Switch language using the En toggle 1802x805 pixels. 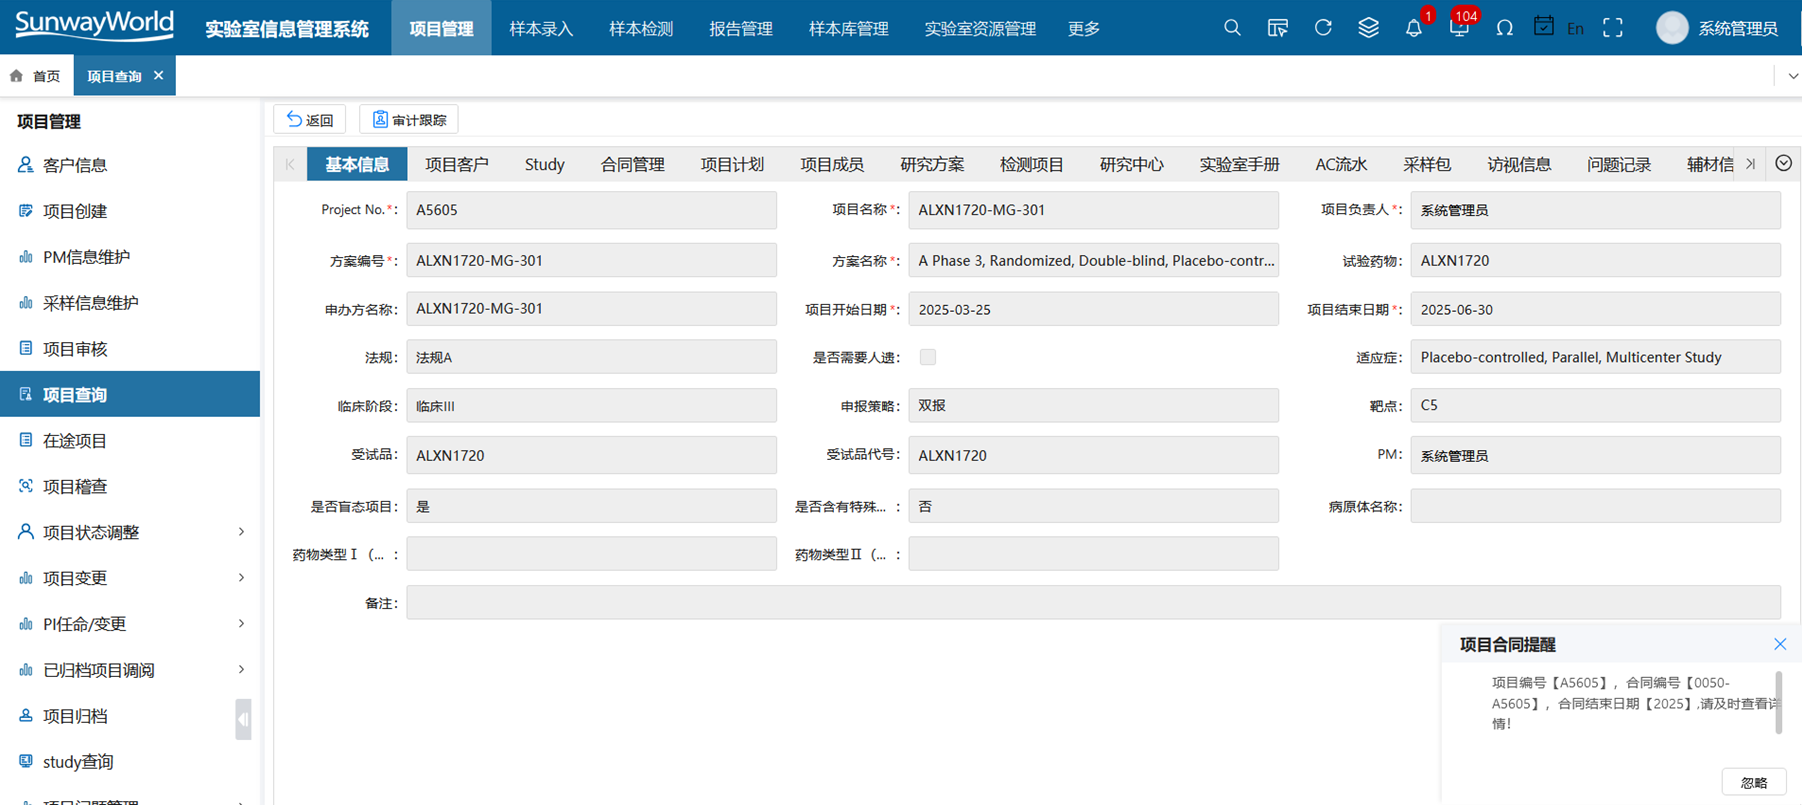click(1575, 29)
